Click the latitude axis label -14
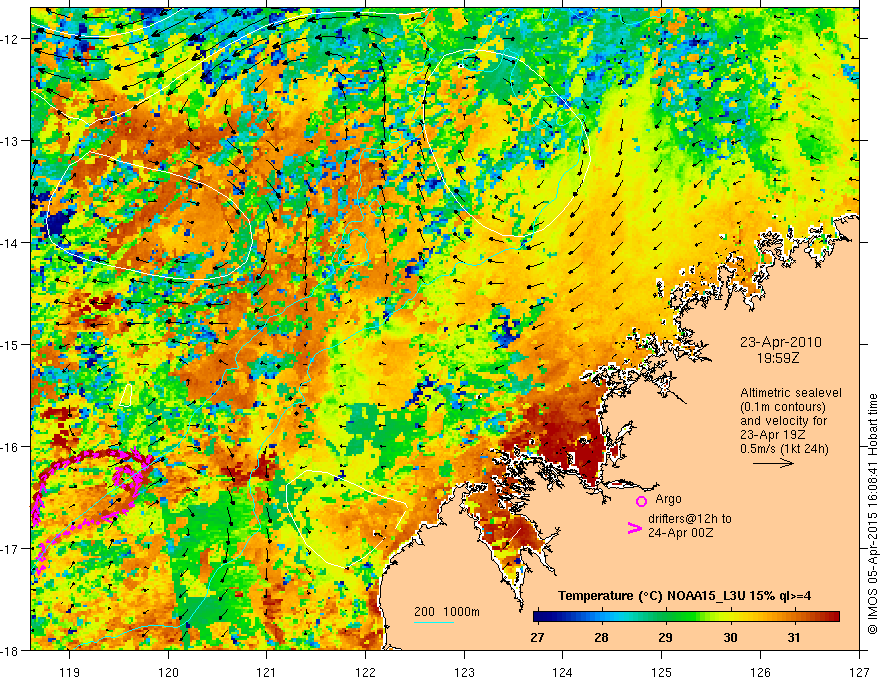Image resolution: width=880 pixels, height=680 pixels. coord(12,243)
